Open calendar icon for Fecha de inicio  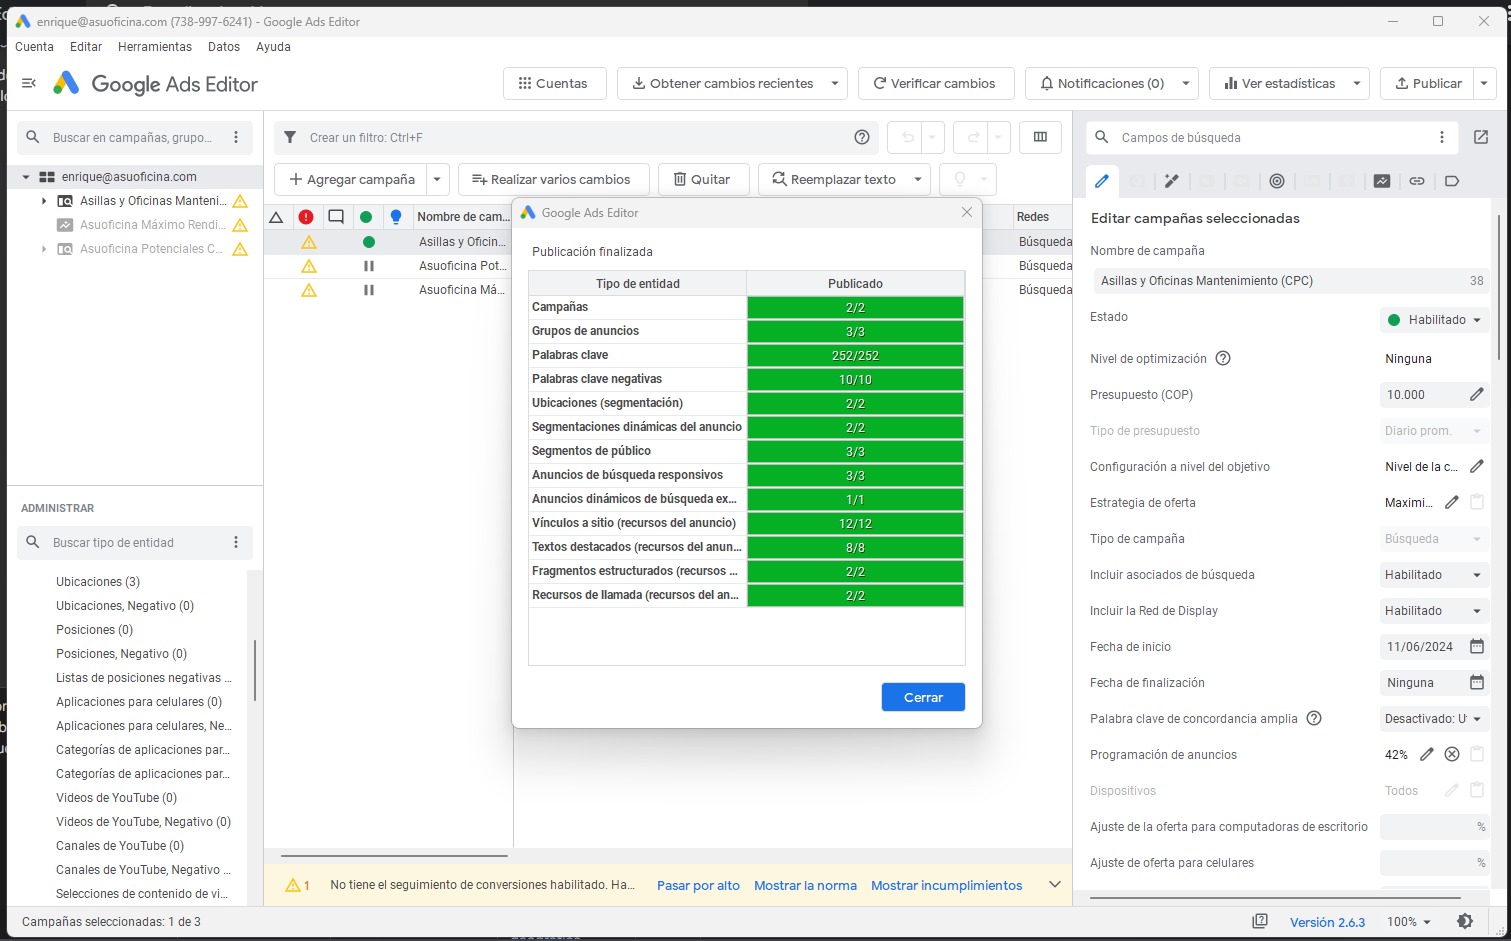point(1476,647)
